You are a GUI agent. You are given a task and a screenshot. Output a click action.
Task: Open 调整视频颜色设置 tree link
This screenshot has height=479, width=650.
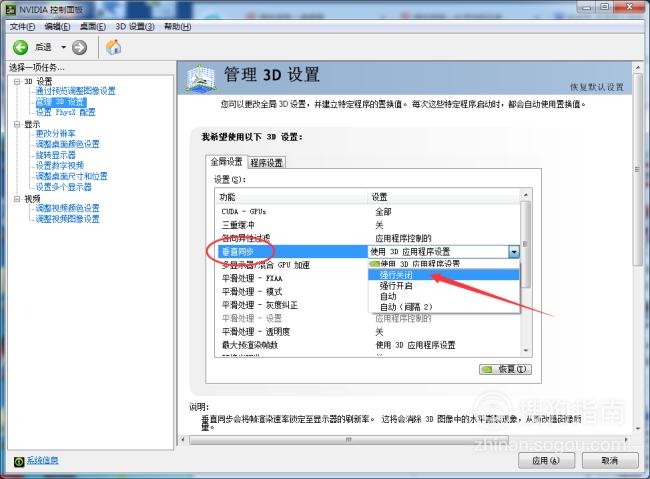pos(68,208)
